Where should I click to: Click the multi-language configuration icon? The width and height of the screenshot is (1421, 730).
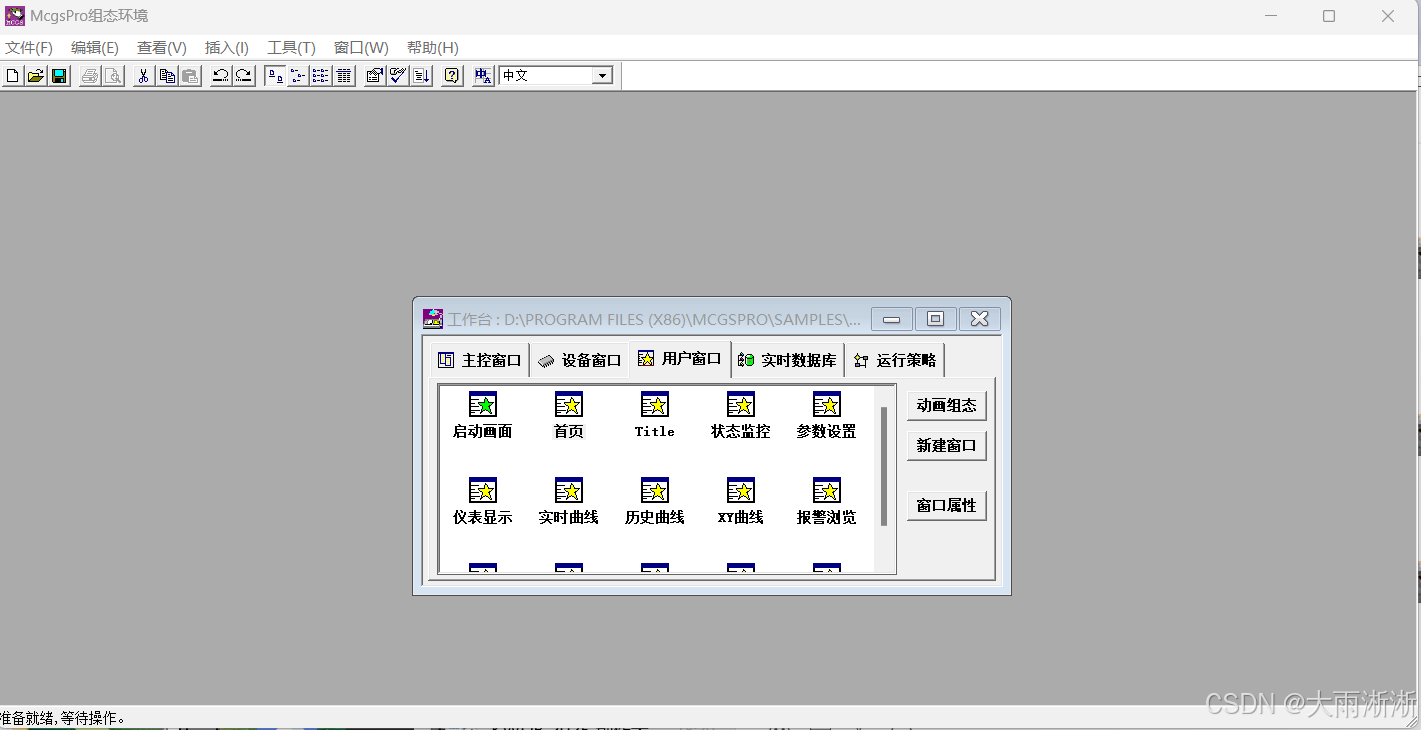click(x=483, y=76)
